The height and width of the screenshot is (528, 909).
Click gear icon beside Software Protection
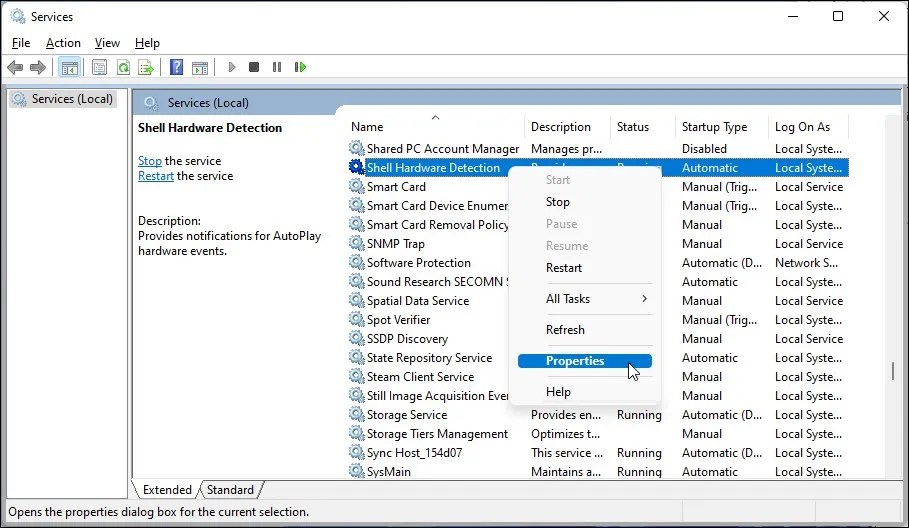357,263
